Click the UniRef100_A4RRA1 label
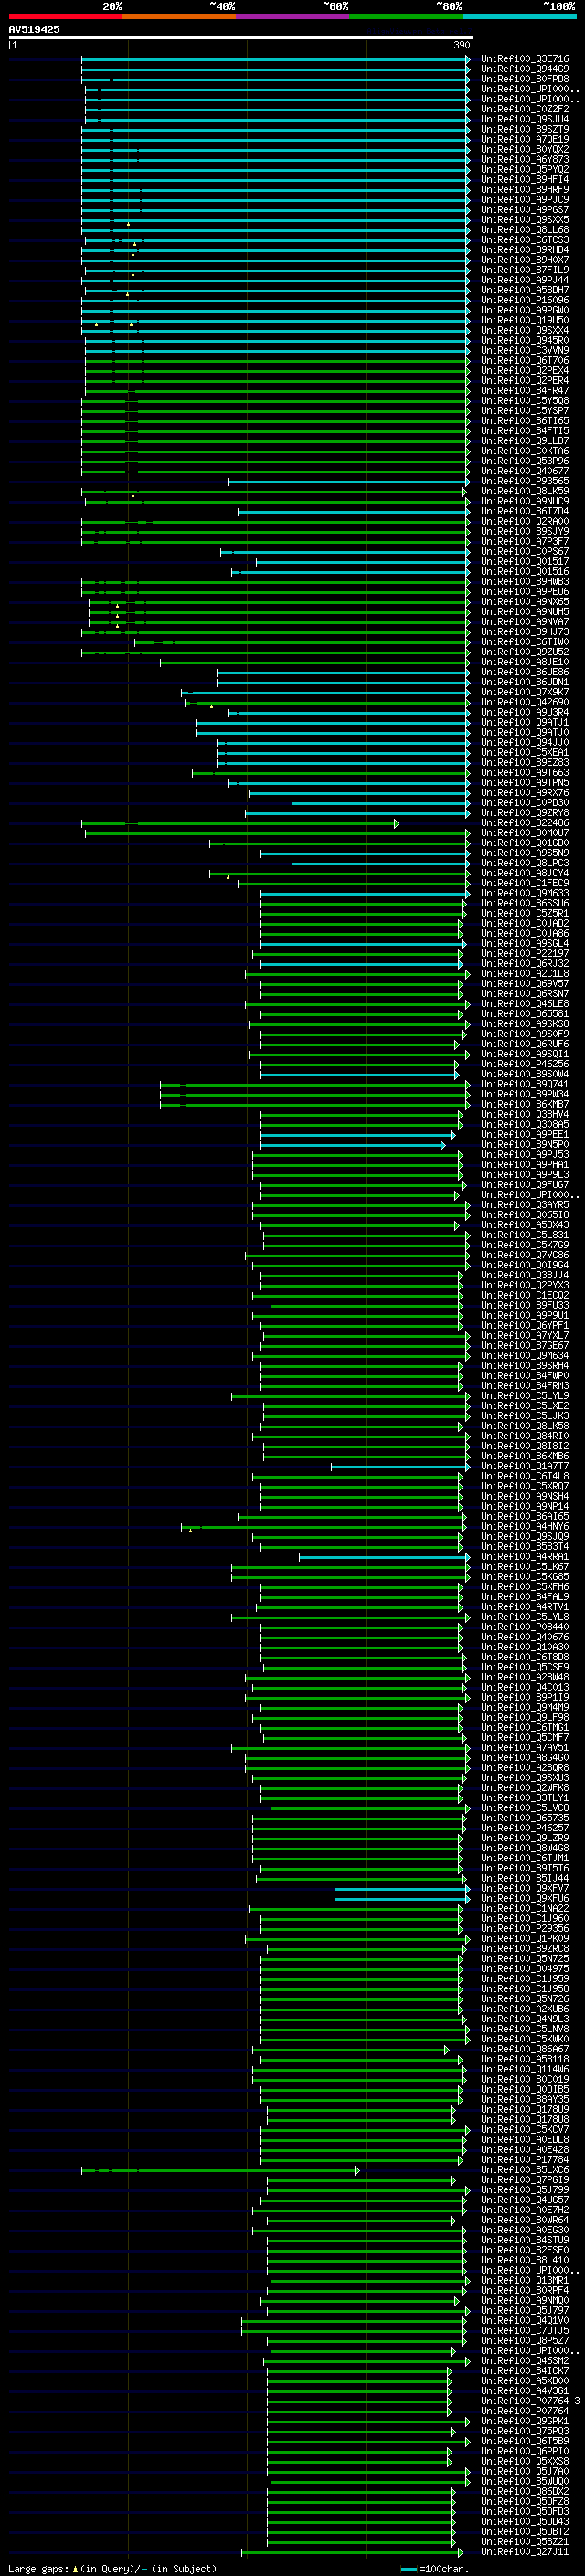 pos(524,1557)
